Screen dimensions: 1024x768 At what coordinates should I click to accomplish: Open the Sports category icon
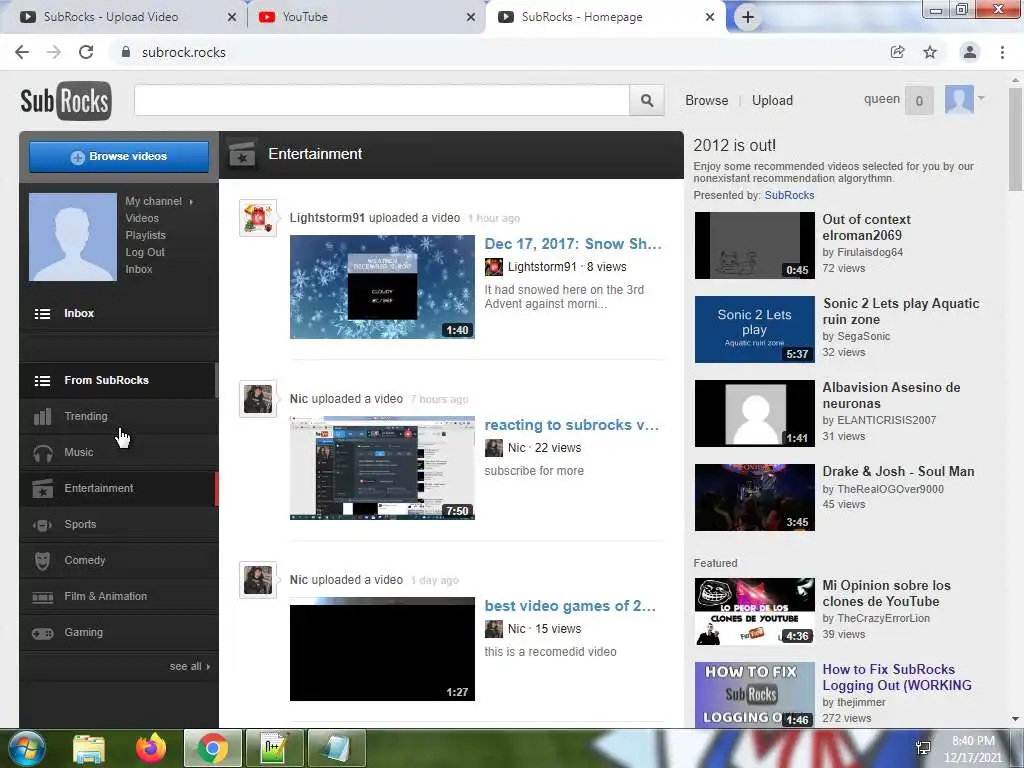42,524
